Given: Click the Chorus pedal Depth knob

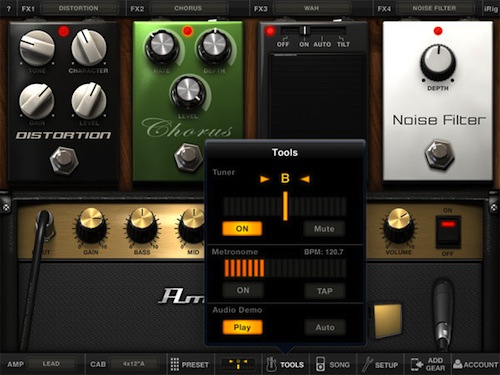Looking at the screenshot, I should click(214, 46).
